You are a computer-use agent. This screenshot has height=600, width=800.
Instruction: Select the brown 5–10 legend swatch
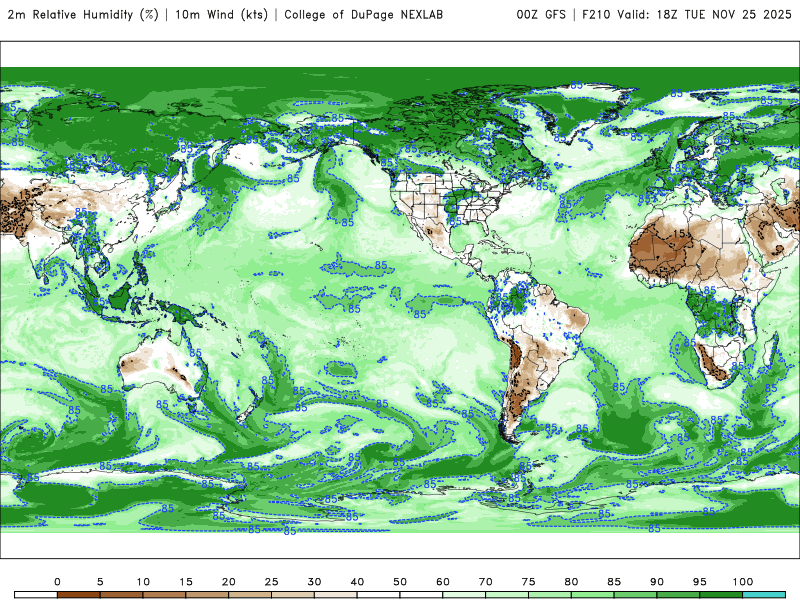coord(121,595)
